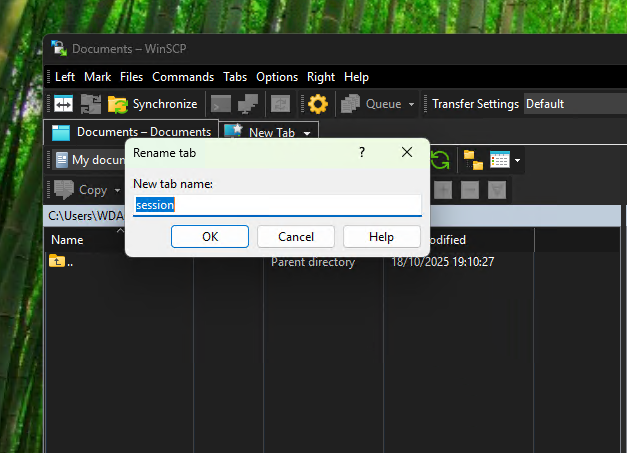Image resolution: width=627 pixels, height=453 pixels.
Task: Switch to Documents – Documents tab
Action: 132,132
